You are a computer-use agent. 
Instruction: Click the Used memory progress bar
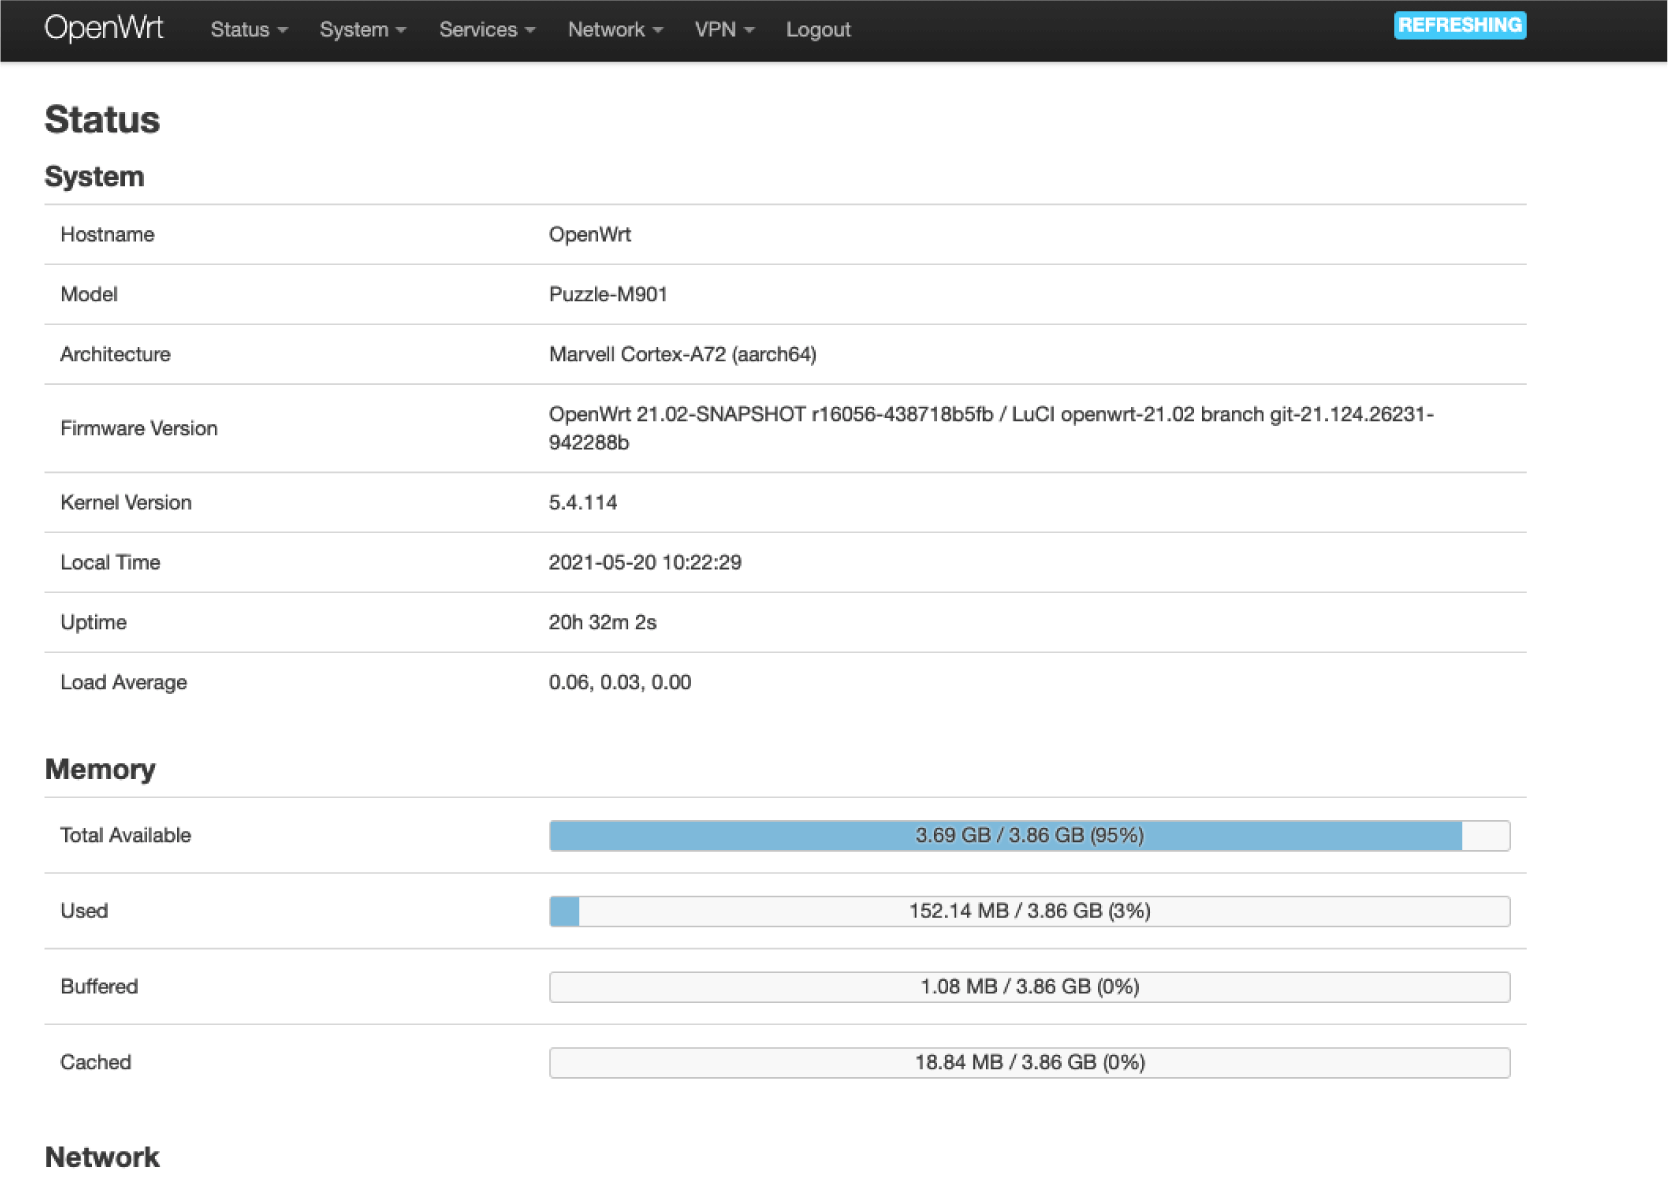pos(1029,911)
